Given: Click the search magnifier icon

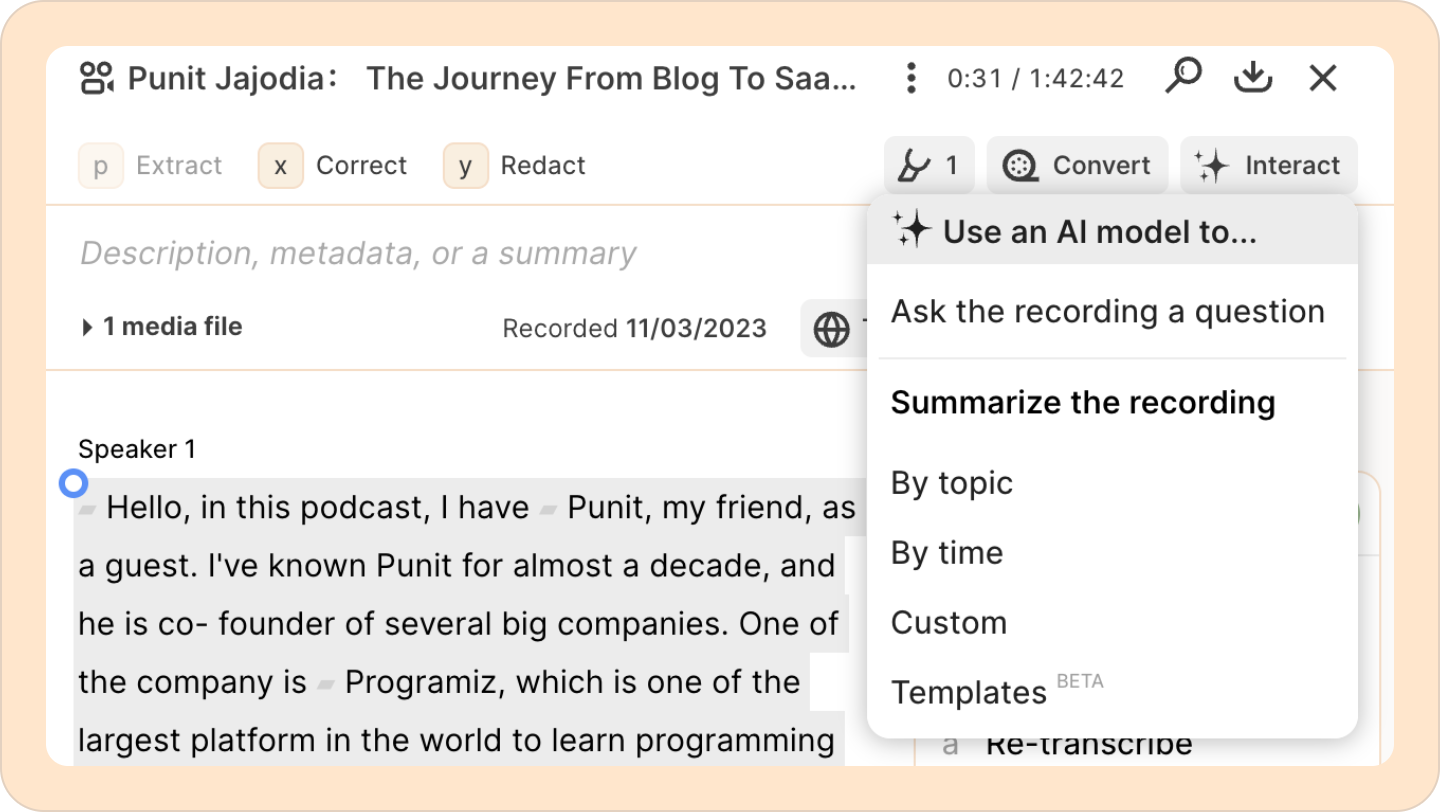Looking at the screenshot, I should pos(1183,77).
